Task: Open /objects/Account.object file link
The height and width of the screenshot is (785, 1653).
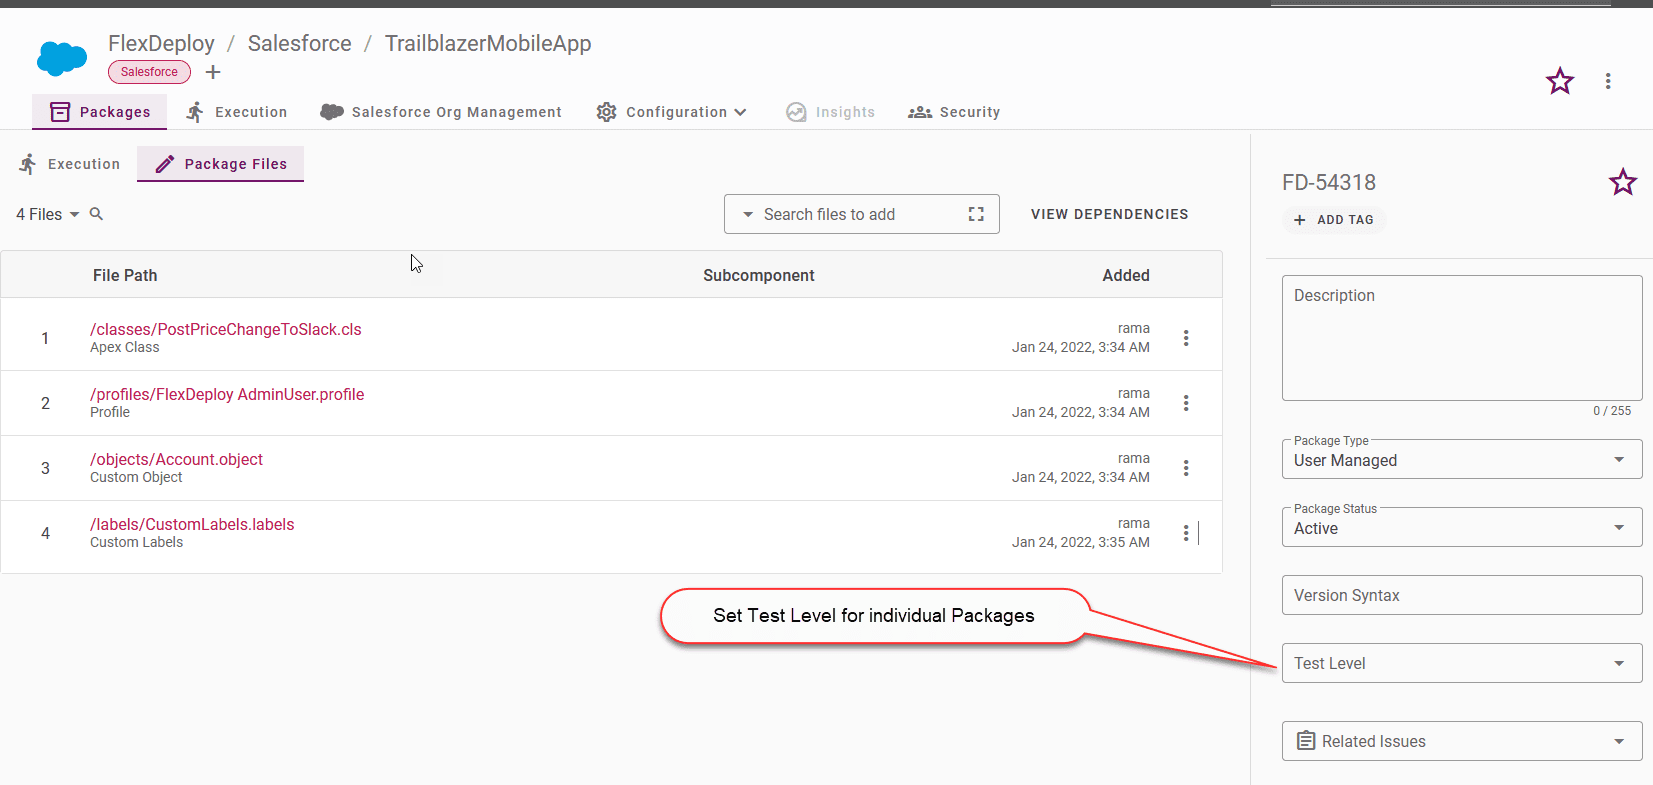Action: coord(176,459)
